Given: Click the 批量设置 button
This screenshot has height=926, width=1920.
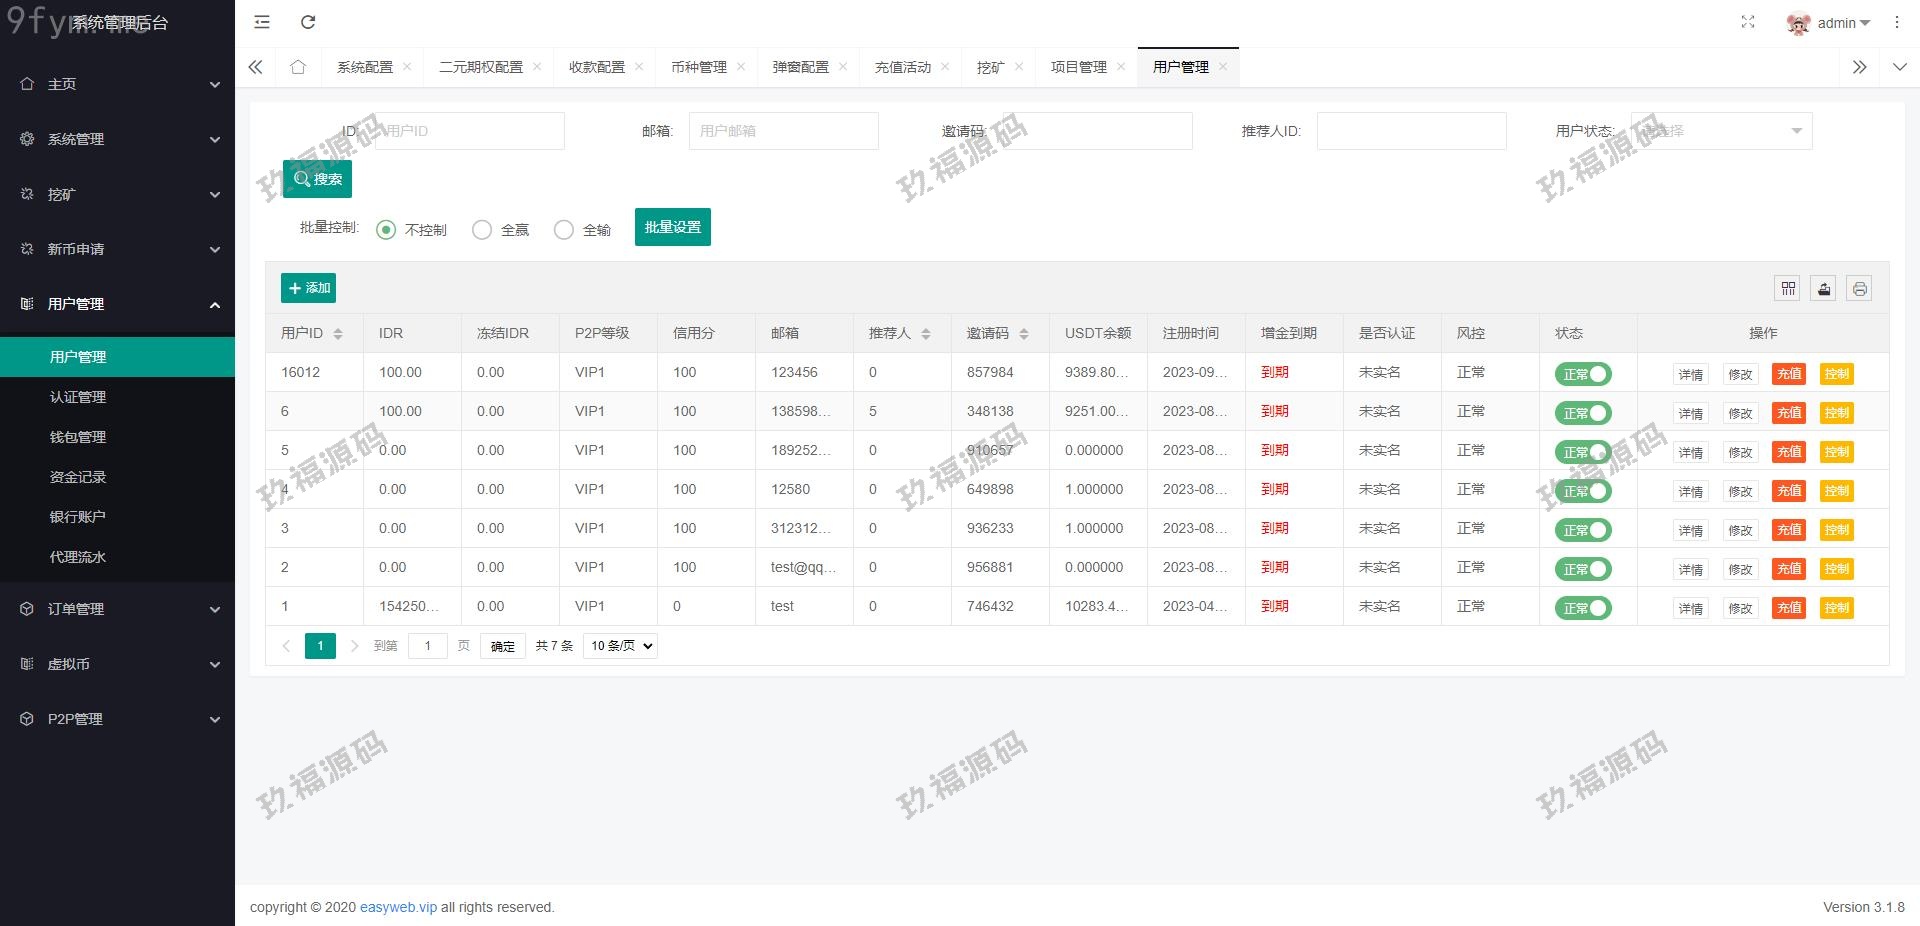Looking at the screenshot, I should [672, 227].
